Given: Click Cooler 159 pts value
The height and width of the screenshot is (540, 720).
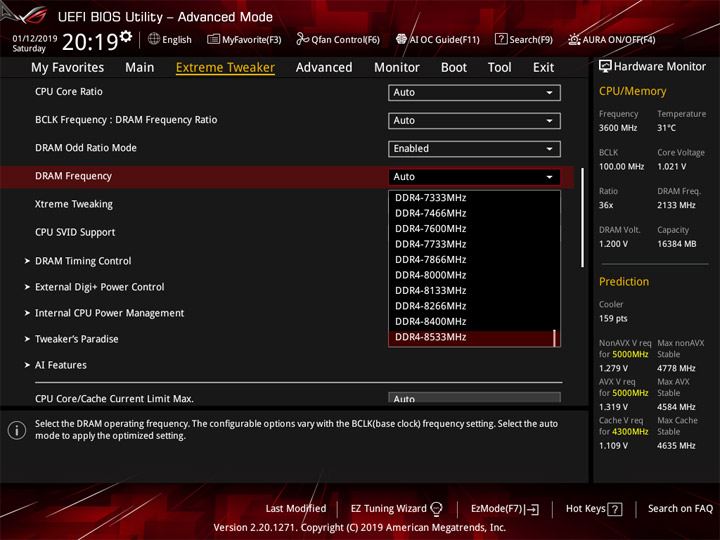Looking at the screenshot, I should pyautogui.click(x=613, y=319).
